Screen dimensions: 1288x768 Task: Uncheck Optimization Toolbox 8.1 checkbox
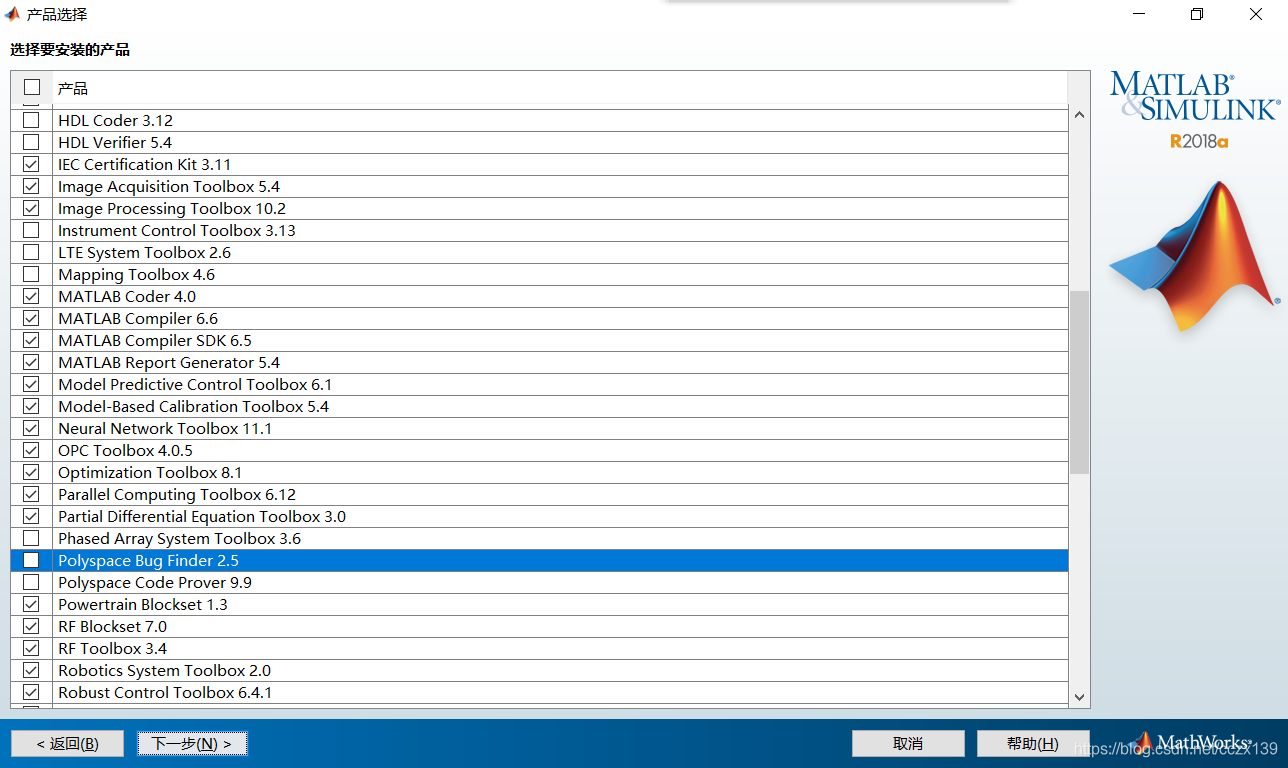click(x=31, y=472)
